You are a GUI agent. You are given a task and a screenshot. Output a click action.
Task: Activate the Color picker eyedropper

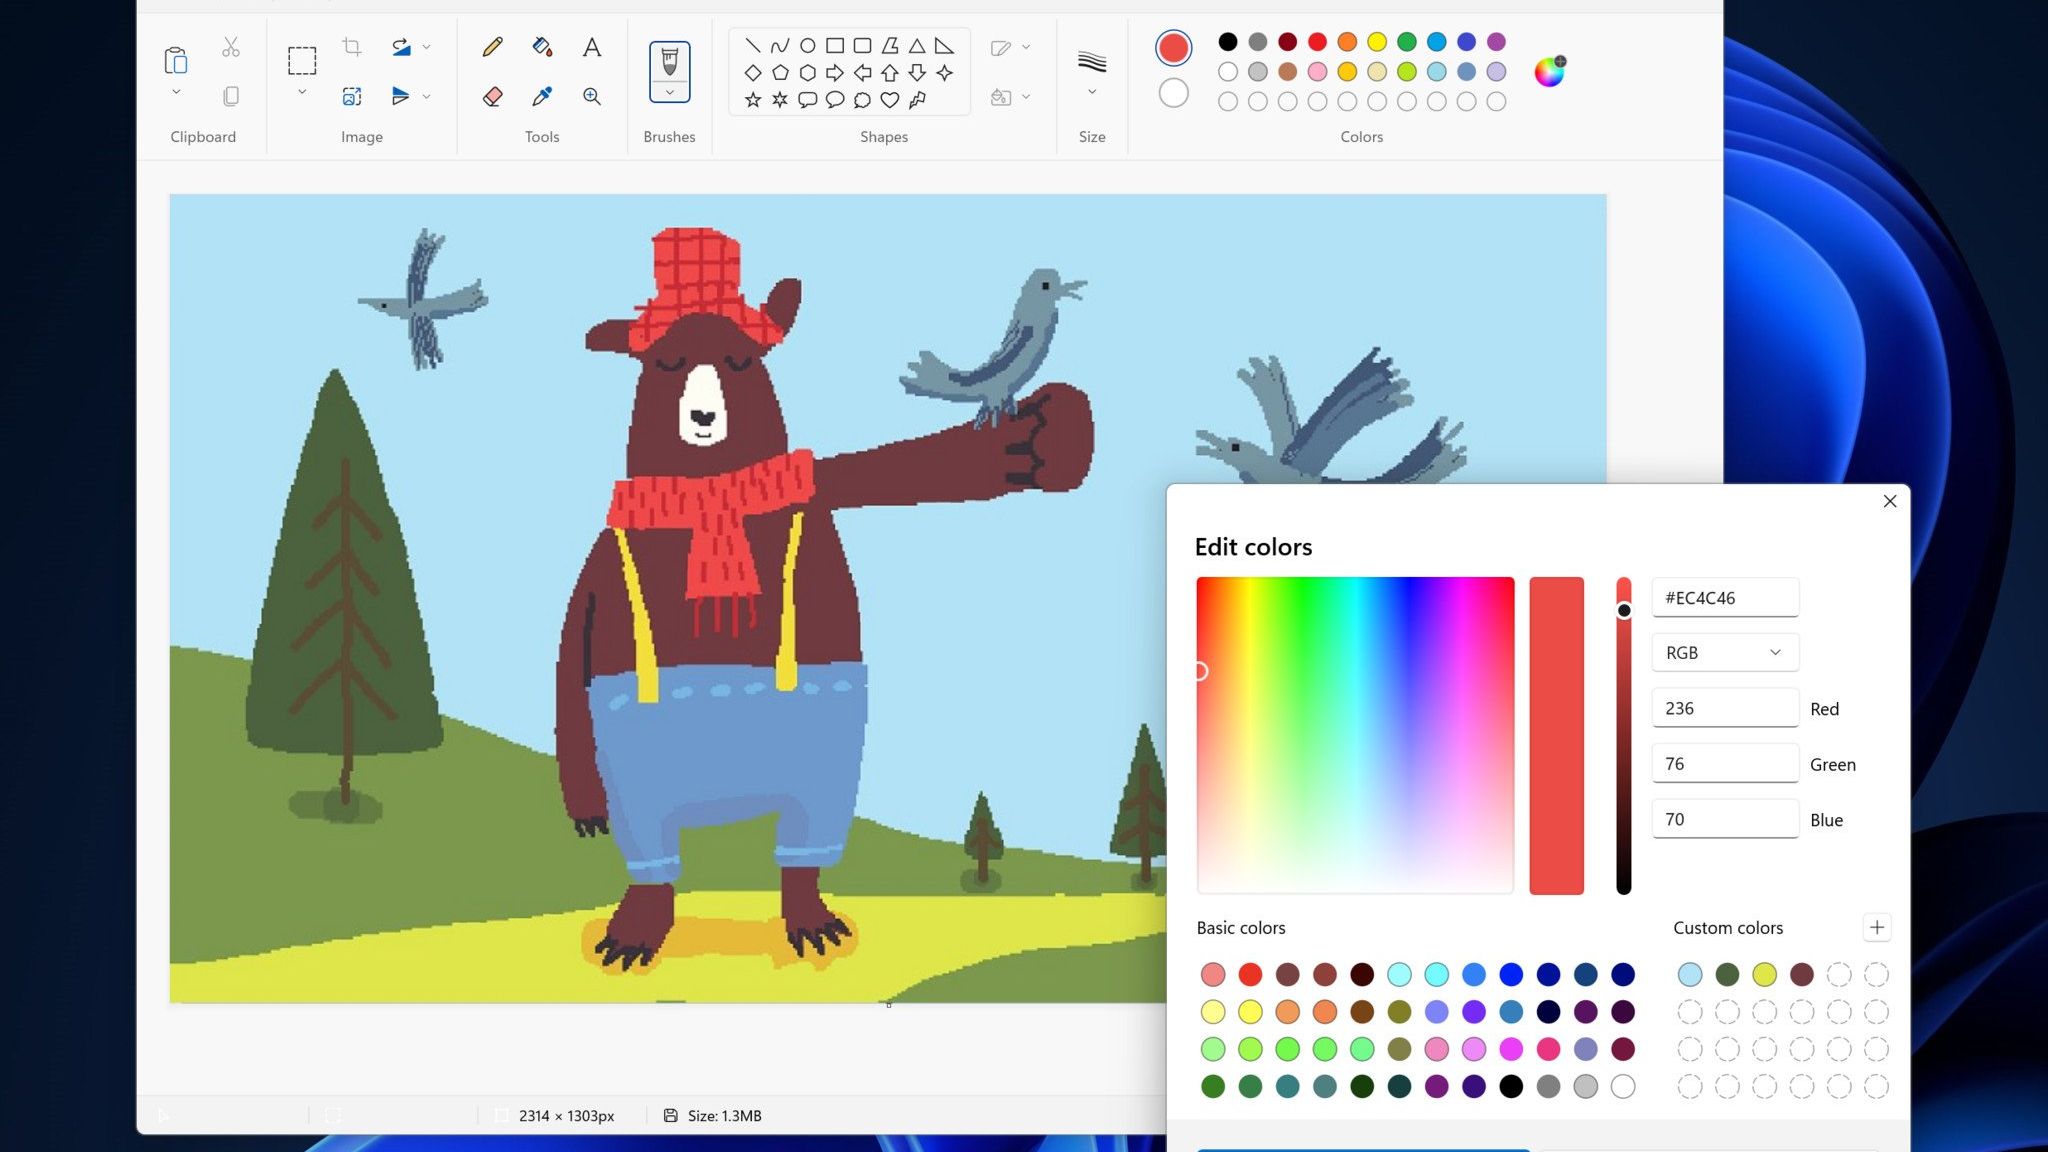541,96
